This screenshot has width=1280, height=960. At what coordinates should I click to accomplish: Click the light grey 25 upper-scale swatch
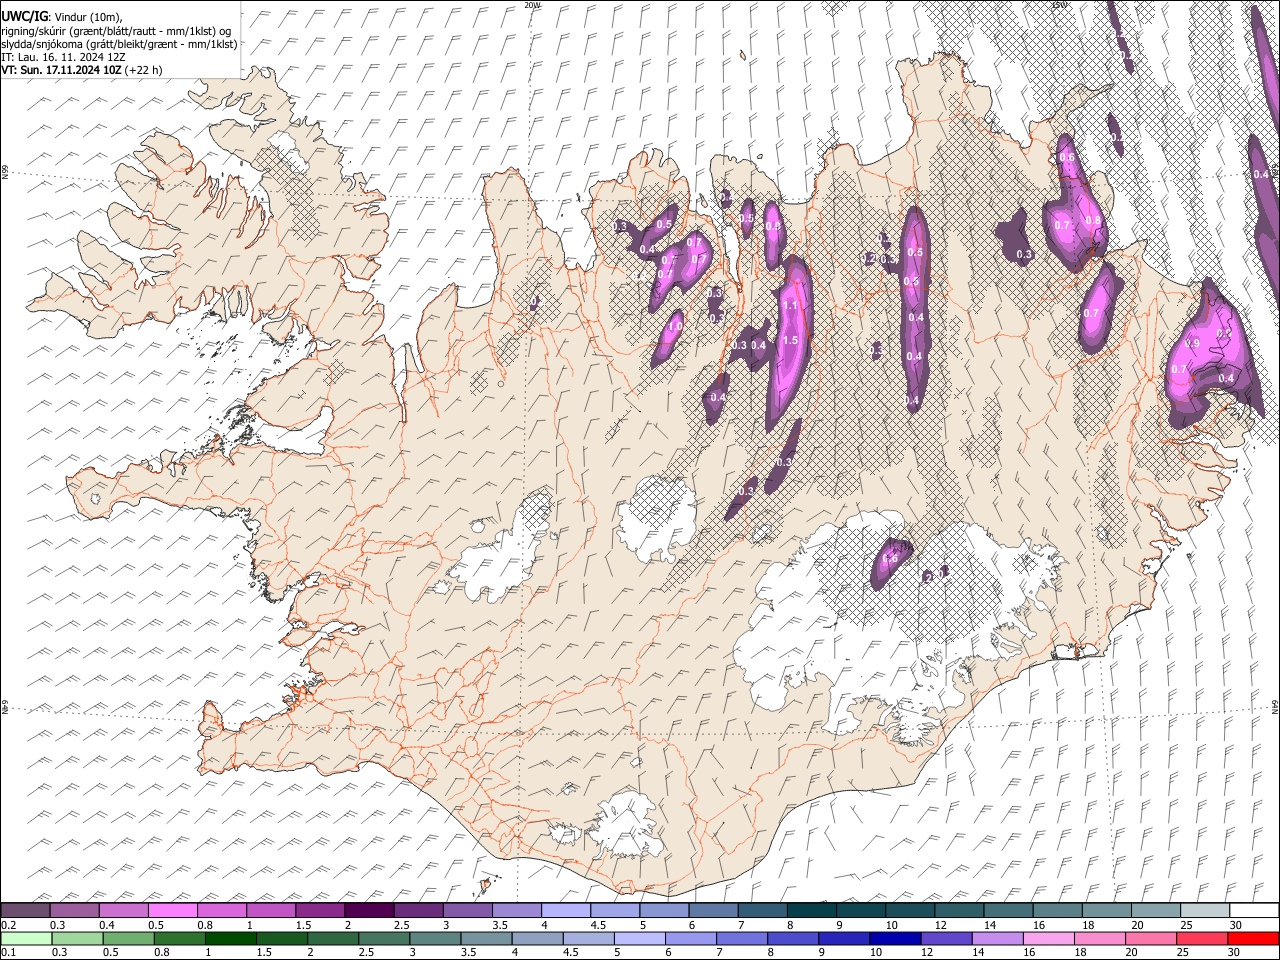(1205, 910)
